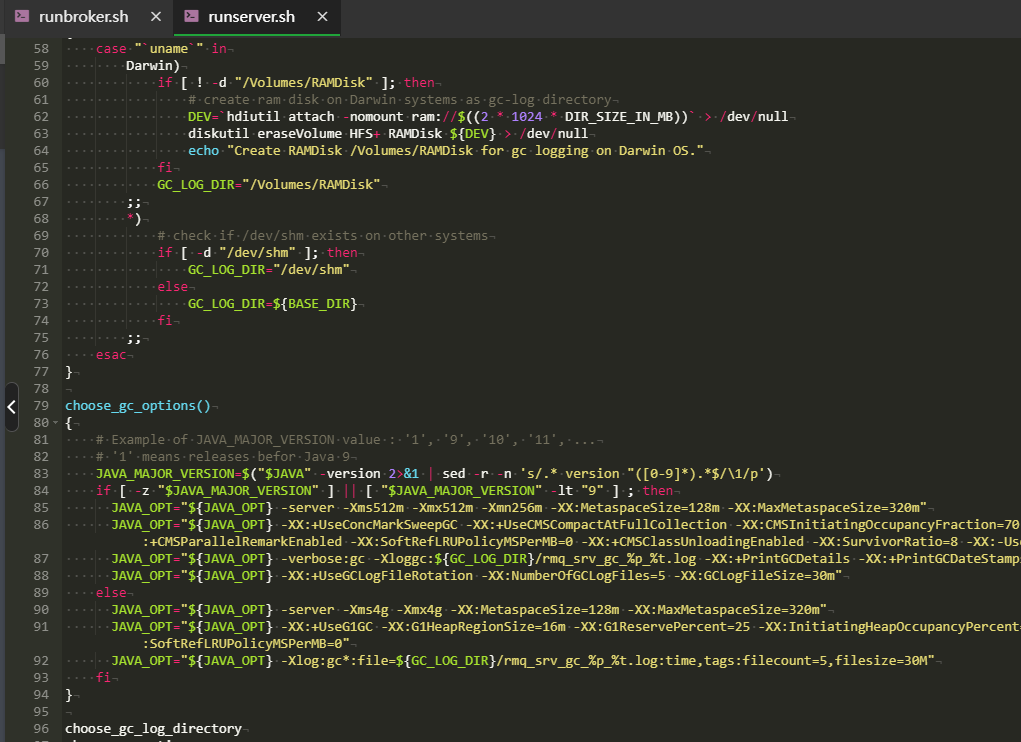The height and width of the screenshot is (742, 1021).
Task: Click the 'esac' keyword
Action: coord(111,355)
